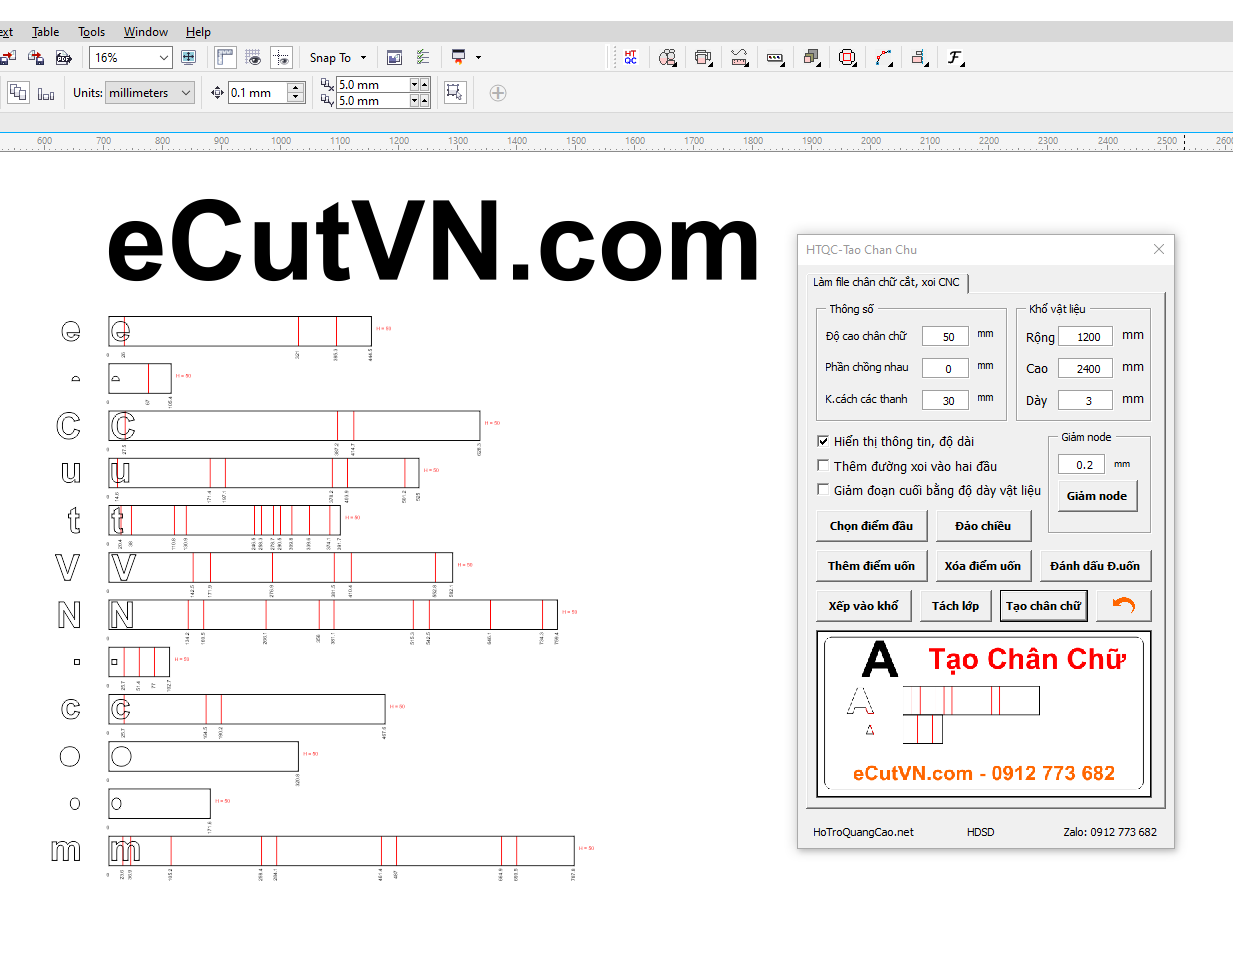Open the Tools menu
Image resolution: width=1233 pixels, height=964 pixels.
point(92,32)
